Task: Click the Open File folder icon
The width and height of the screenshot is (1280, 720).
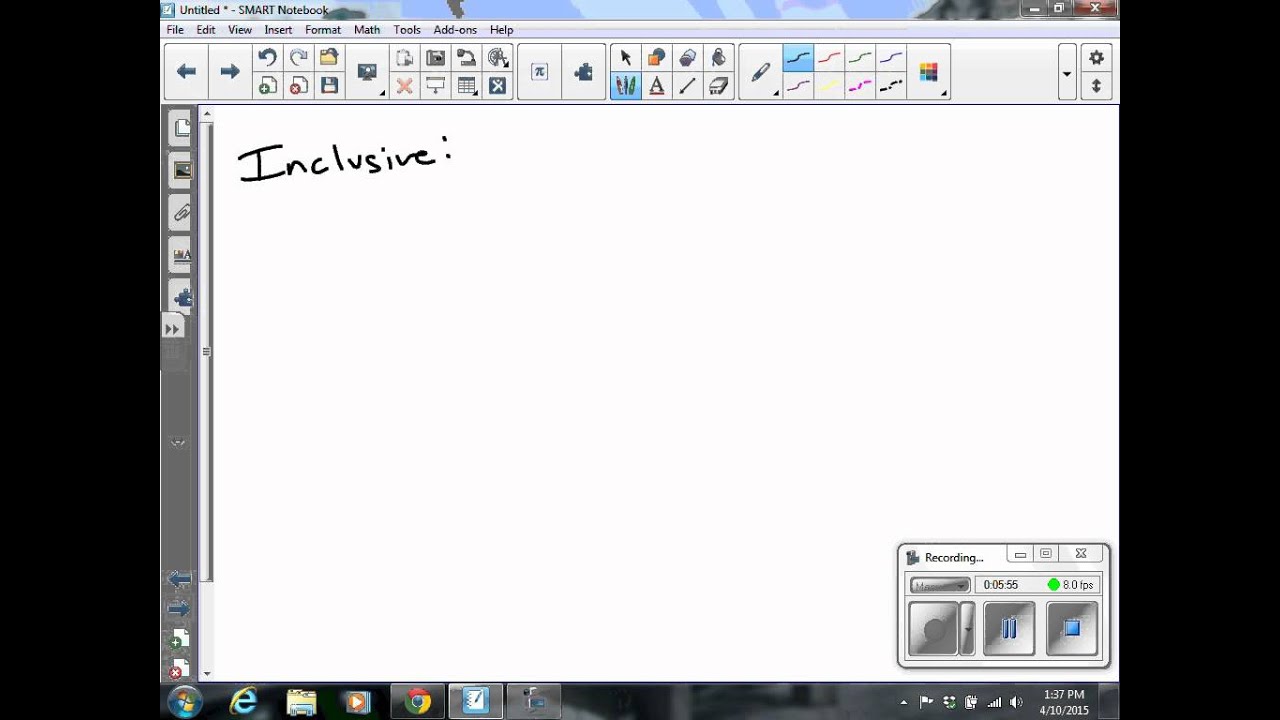Action: 329,58
